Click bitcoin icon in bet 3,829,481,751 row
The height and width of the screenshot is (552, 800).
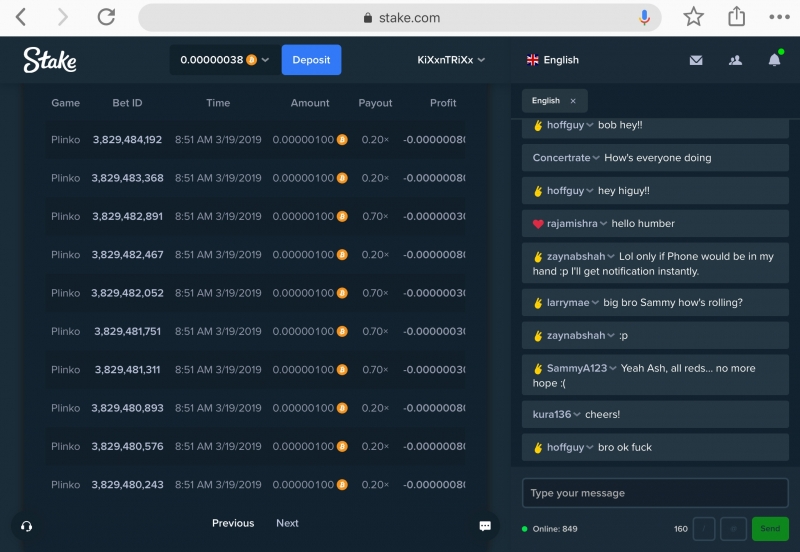click(342, 331)
